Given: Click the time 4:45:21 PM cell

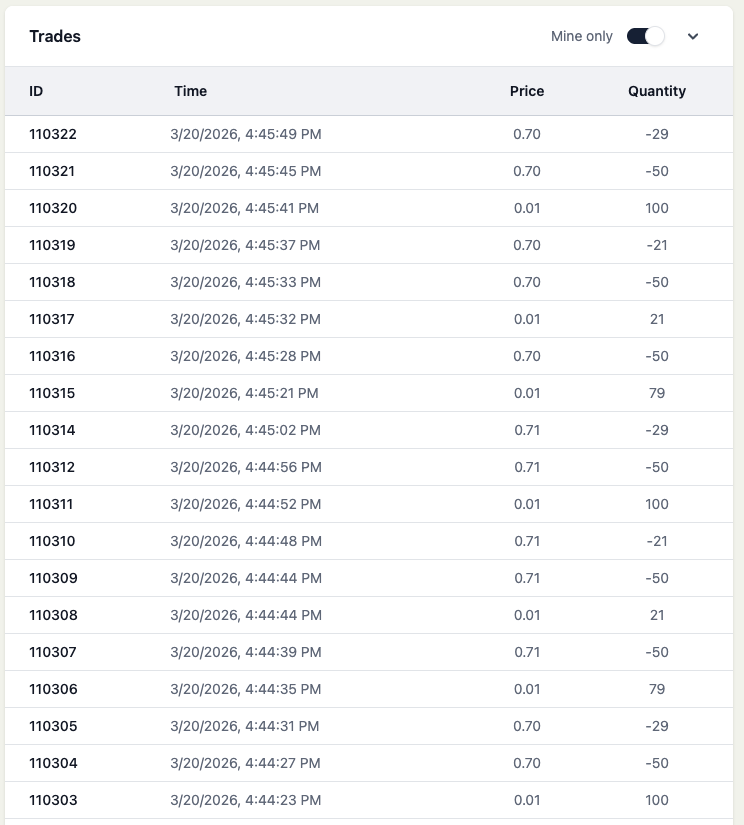Looking at the screenshot, I should [x=244, y=393].
